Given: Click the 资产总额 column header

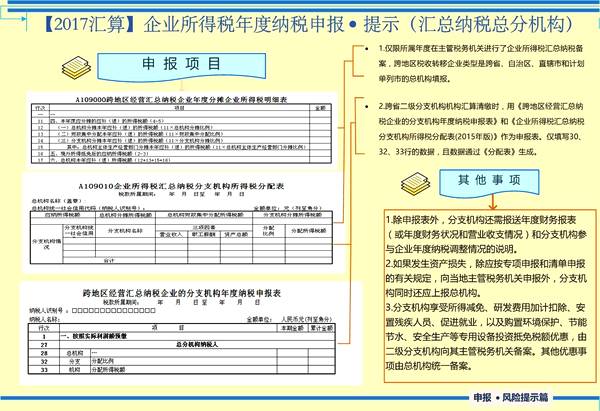Looking at the screenshot, I should click(x=236, y=235).
